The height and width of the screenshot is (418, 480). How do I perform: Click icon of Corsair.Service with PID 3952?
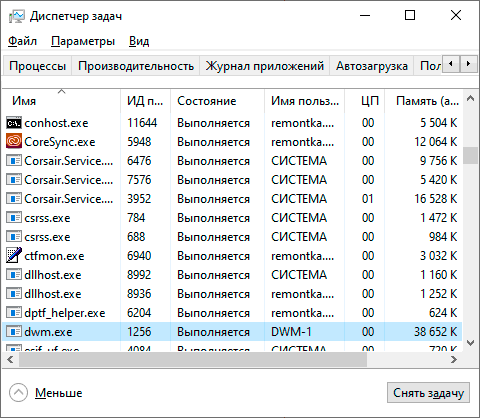coord(14,199)
